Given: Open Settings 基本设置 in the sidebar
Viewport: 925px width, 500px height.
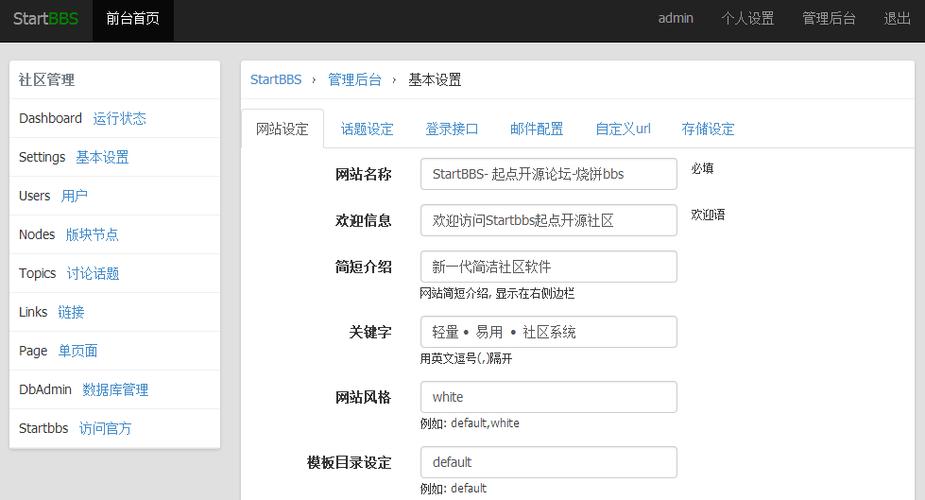Looking at the screenshot, I should [x=102, y=157].
